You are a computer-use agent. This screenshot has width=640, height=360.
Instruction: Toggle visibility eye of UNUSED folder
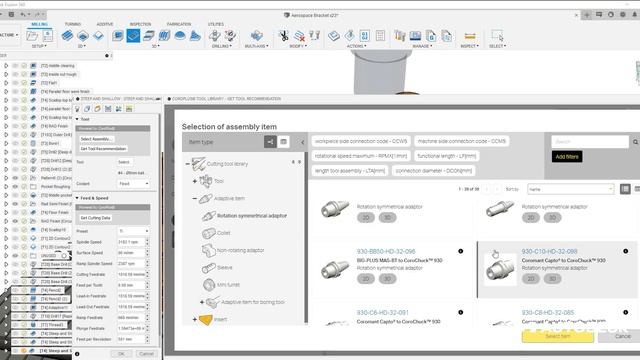click(x=15, y=256)
